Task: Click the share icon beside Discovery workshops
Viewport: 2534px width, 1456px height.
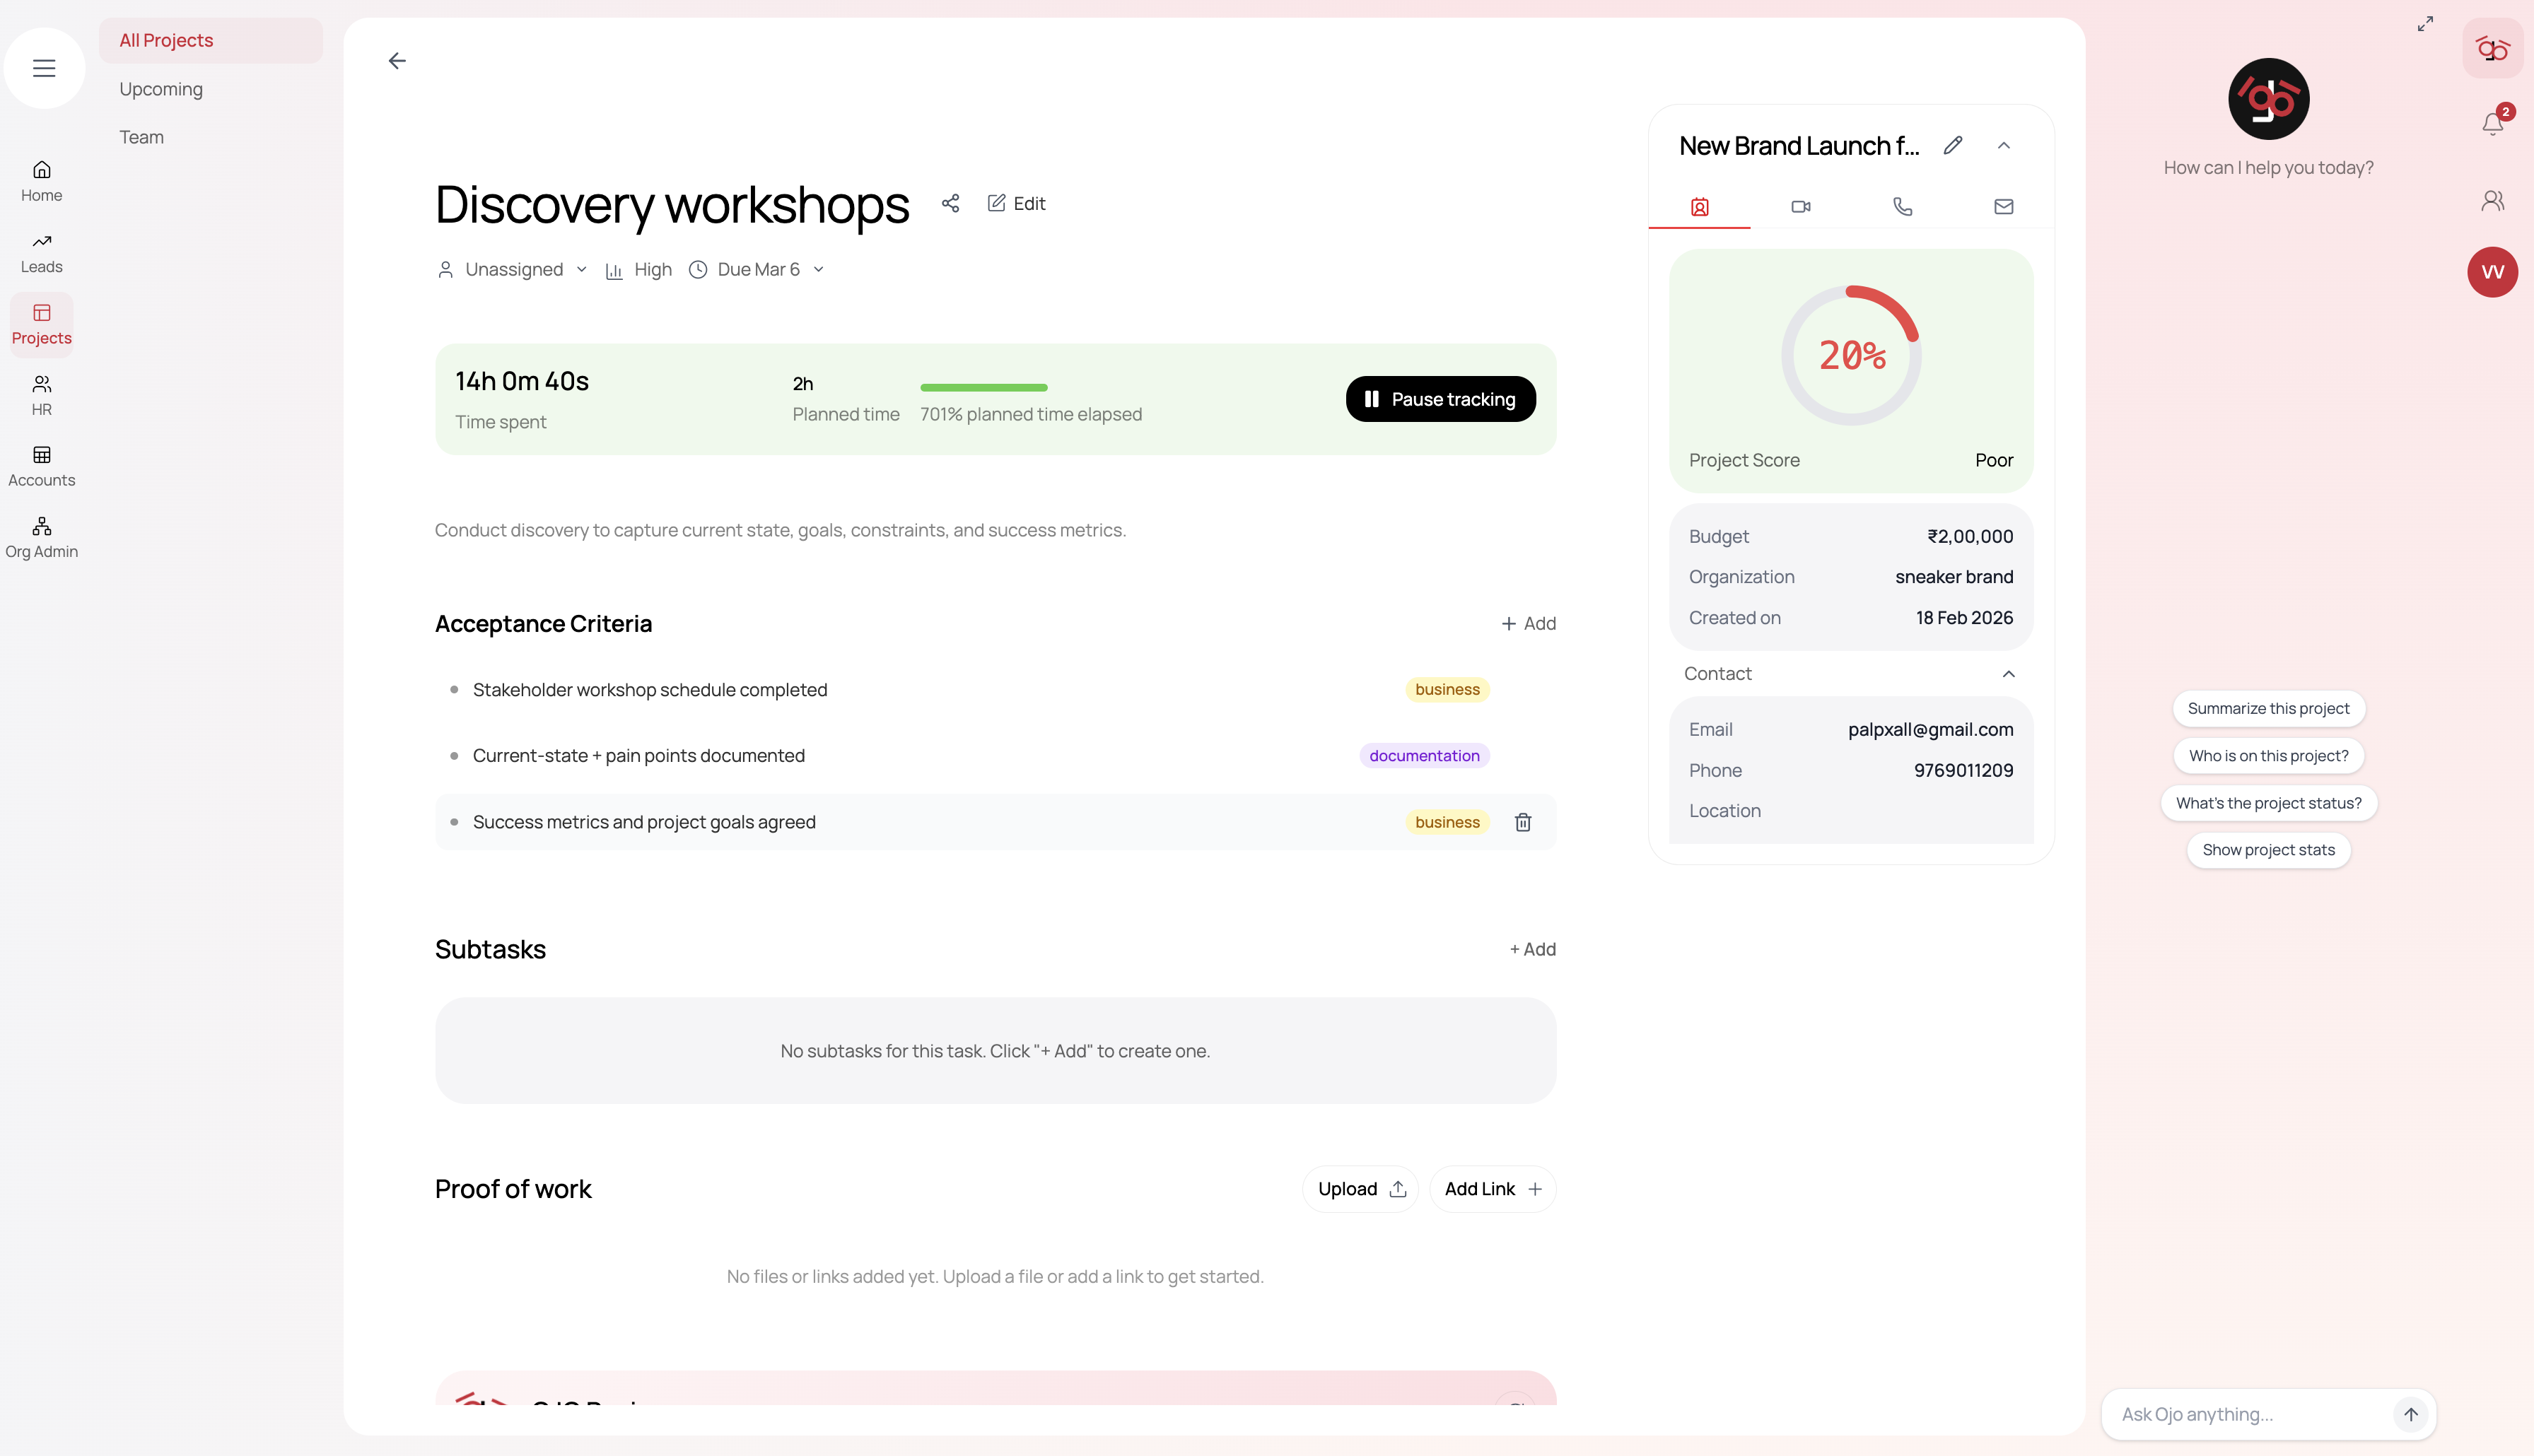Action: click(950, 203)
